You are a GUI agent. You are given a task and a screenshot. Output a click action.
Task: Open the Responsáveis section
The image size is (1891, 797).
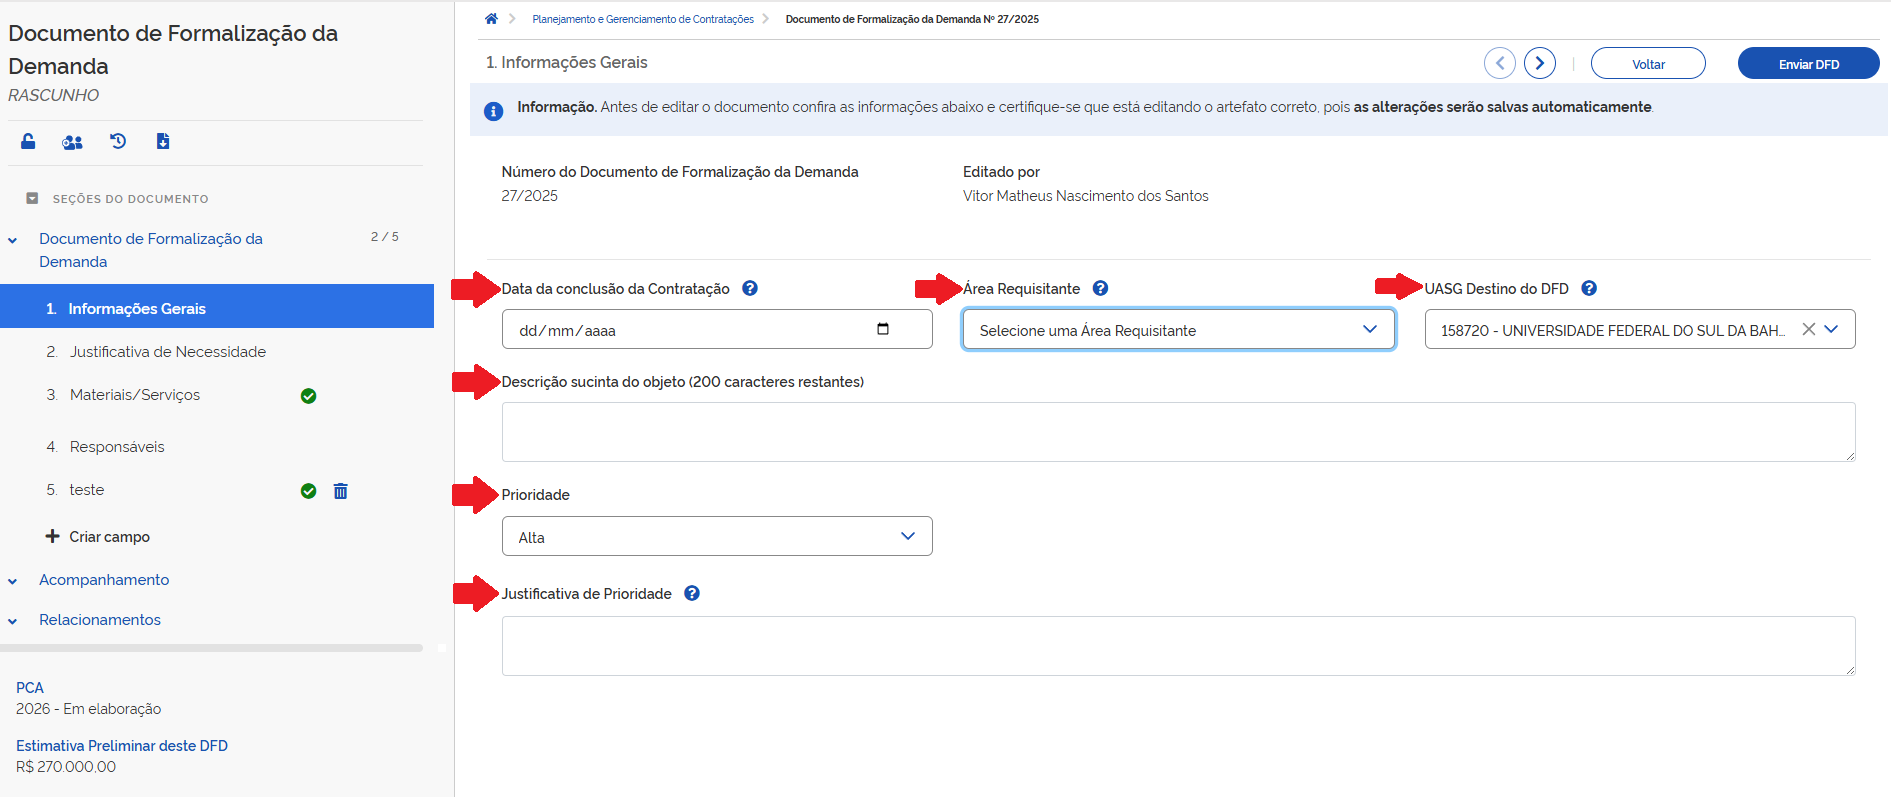tap(117, 447)
